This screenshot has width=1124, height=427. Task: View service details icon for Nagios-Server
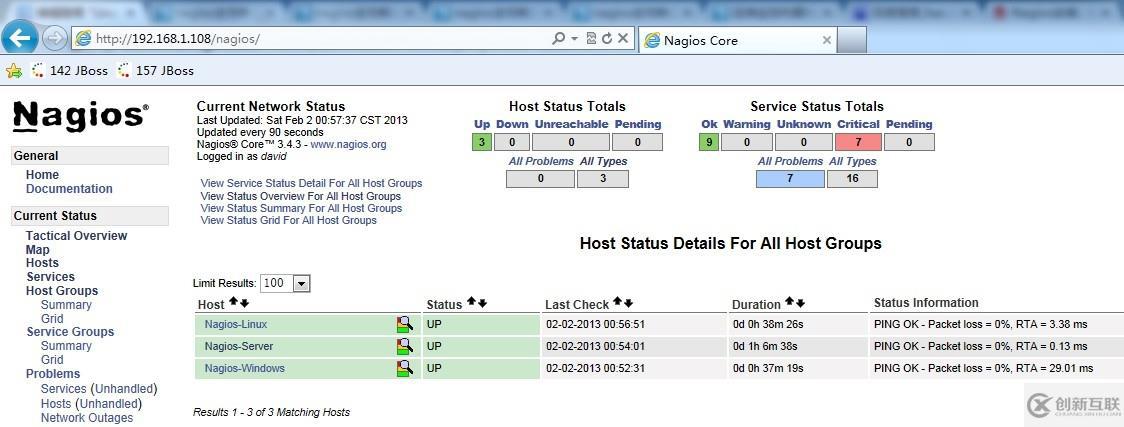coord(405,347)
